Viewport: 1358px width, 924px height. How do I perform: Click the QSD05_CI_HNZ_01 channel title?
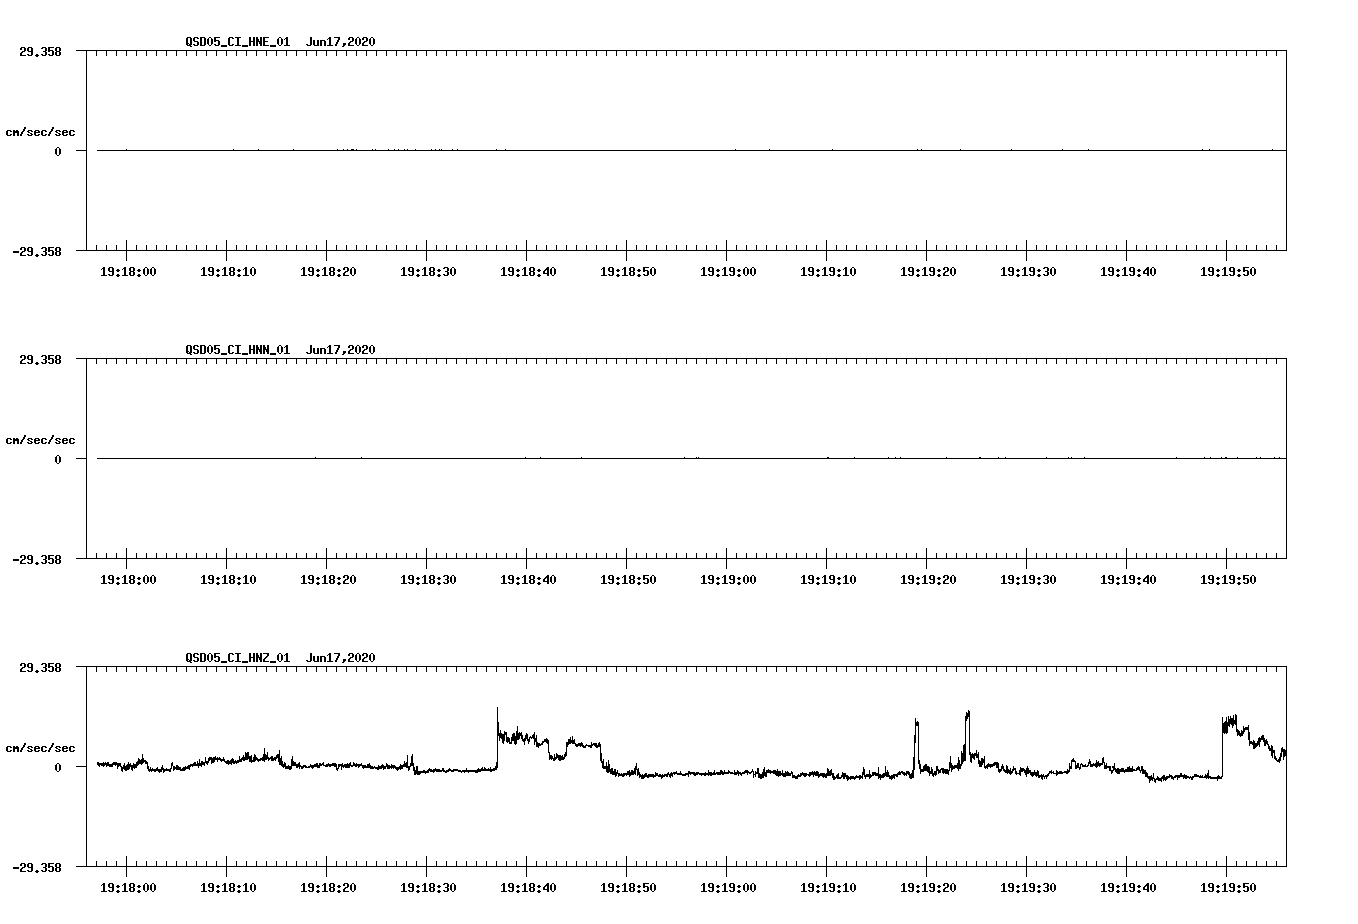click(238, 658)
